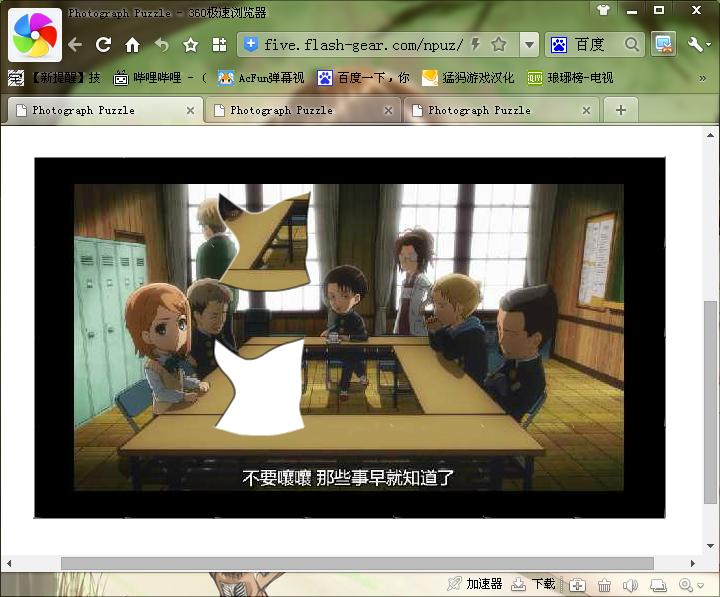Image resolution: width=720 pixels, height=597 pixels.
Task: Go to the browser home page icon
Action: [x=132, y=45]
